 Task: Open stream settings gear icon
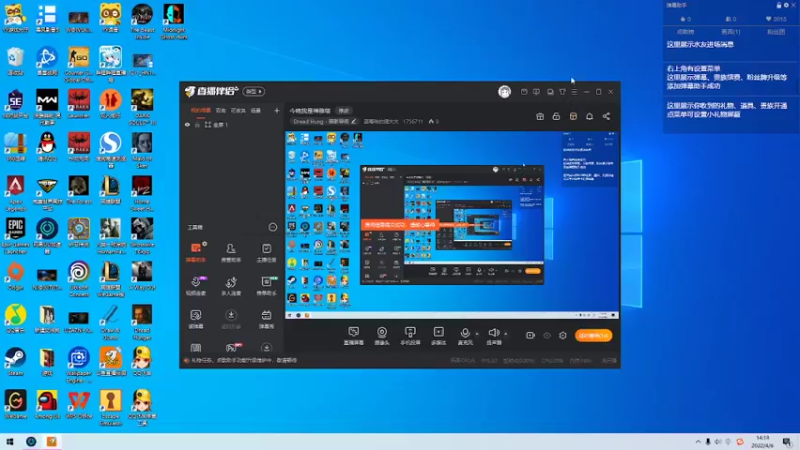pos(563,335)
